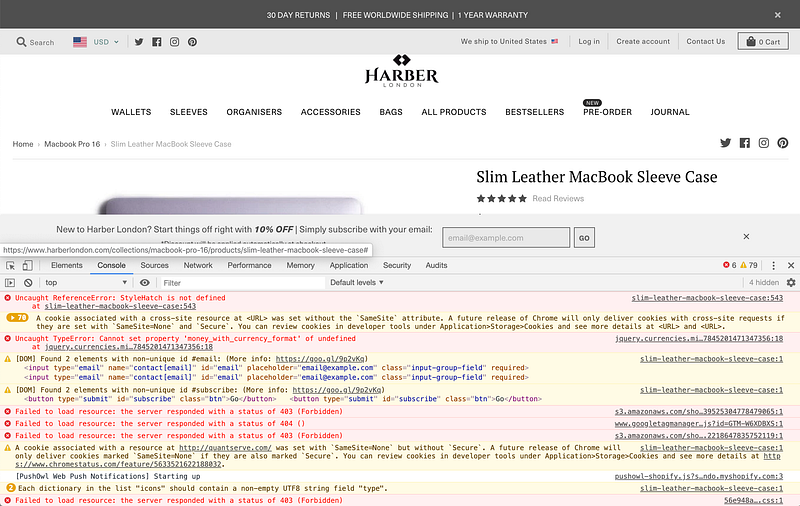Open the shopping cart icon
Screen dimensions: 800x506
pyautogui.click(x=748, y=42)
